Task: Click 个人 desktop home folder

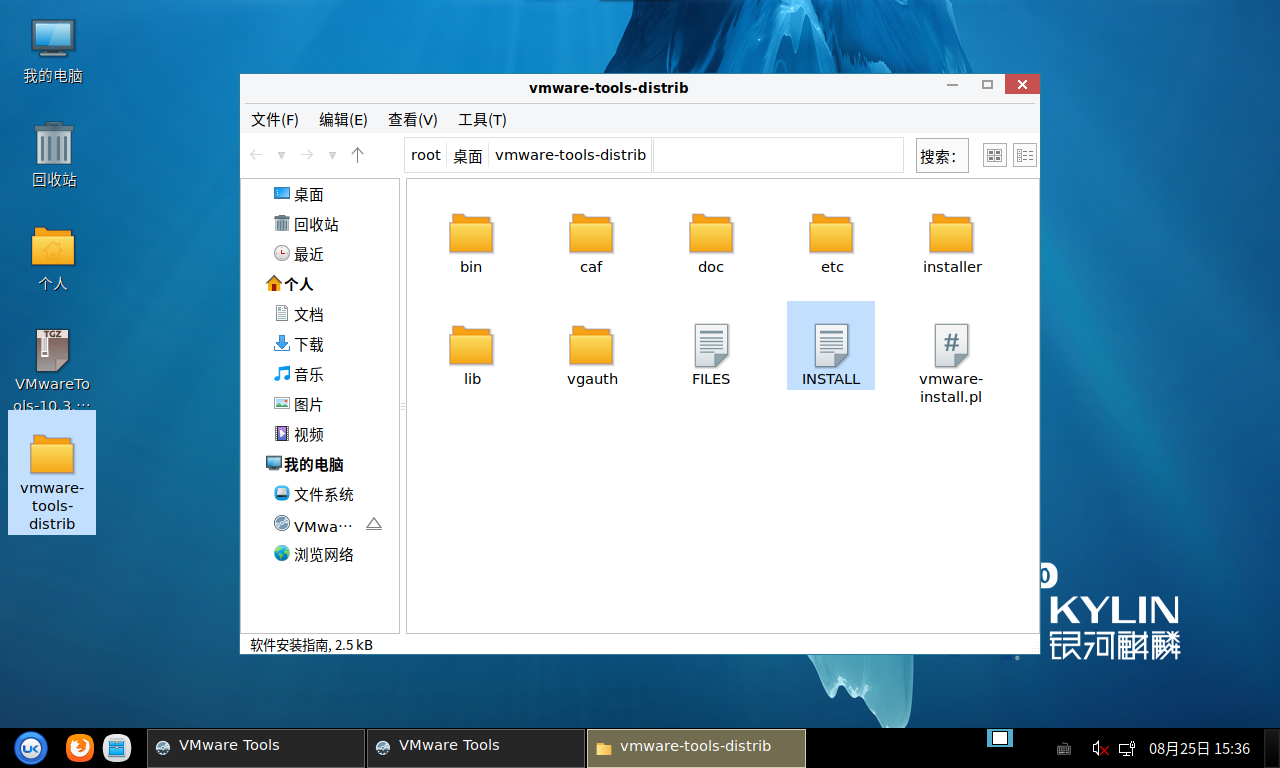Action: (53, 258)
